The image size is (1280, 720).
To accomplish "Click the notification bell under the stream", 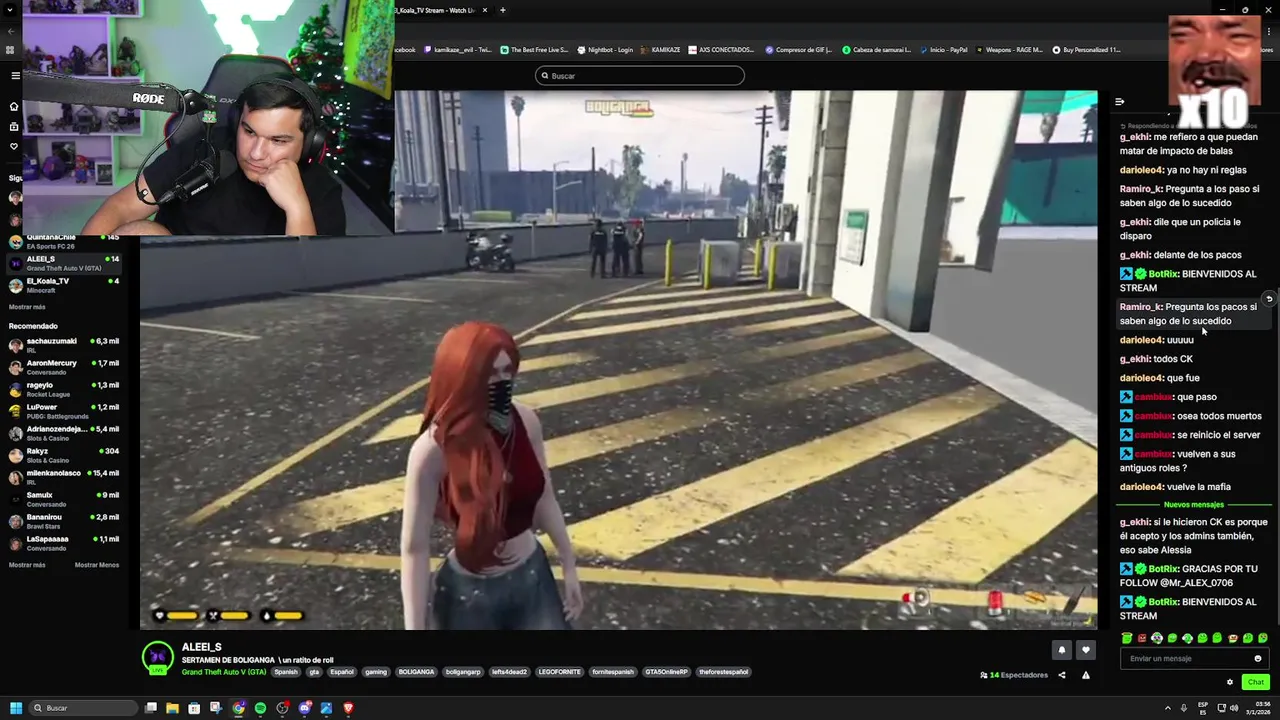I will pyautogui.click(x=1062, y=650).
